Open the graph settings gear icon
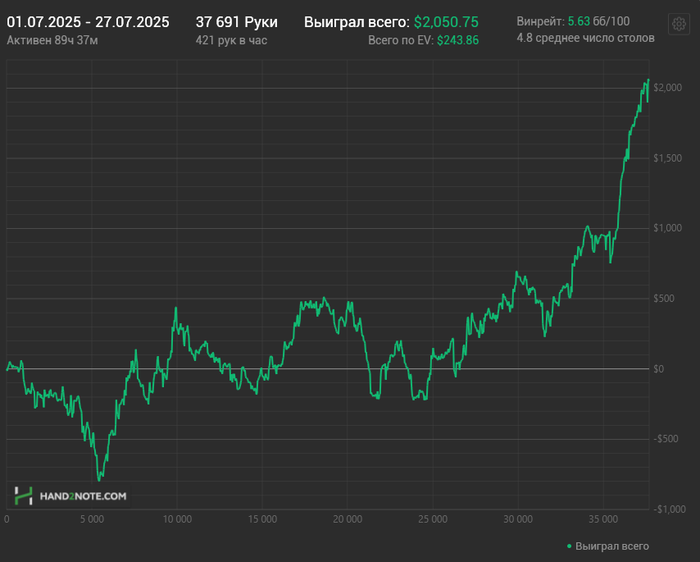Image resolution: width=700 pixels, height=562 pixels. (679, 24)
